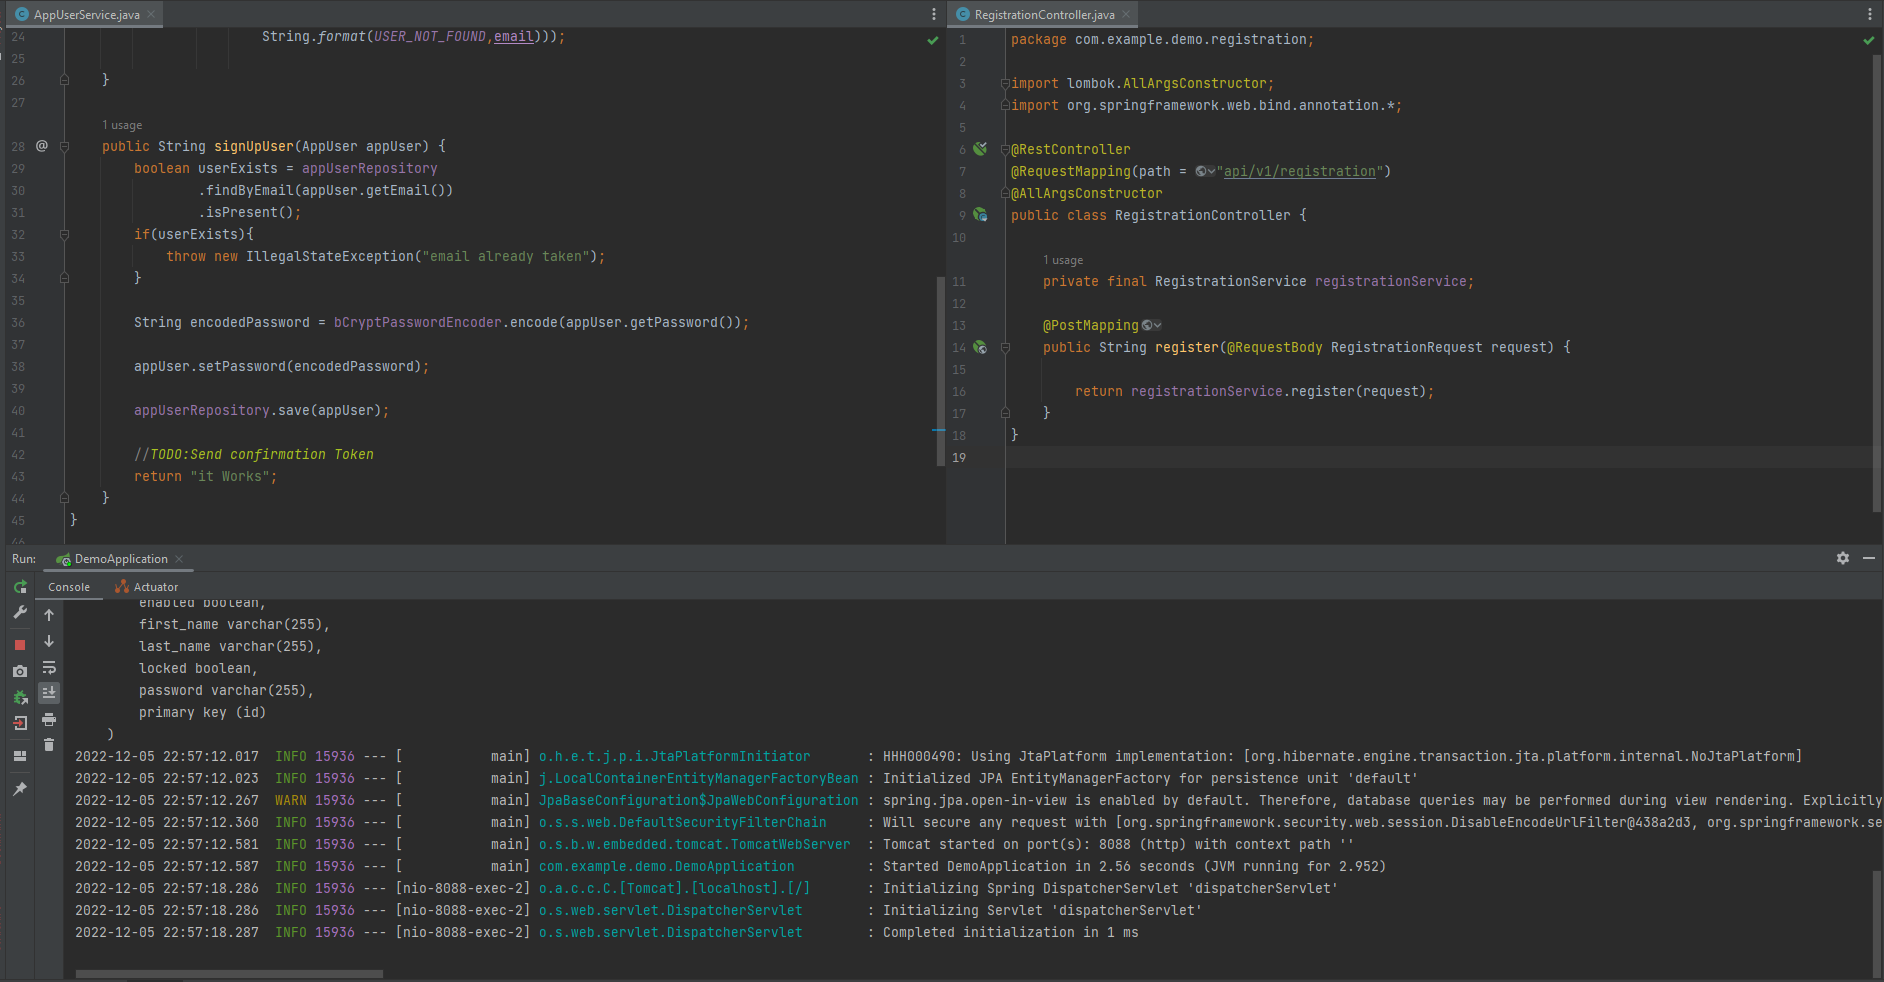Pin the Run tab with pin icon
This screenshot has height=982, width=1884.
(x=20, y=789)
